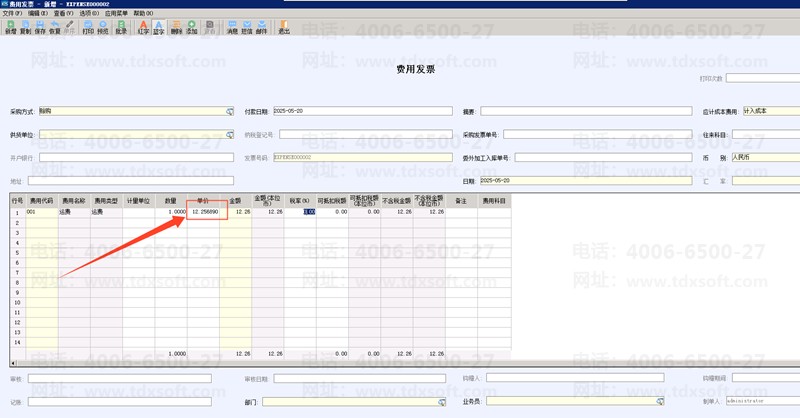Screen dimensions: 800x418
Task: Print using the 打印 toolbar icon
Action: click(88, 28)
